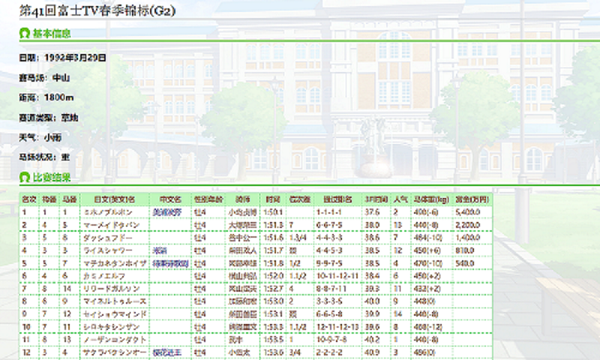The width and height of the screenshot is (600, 360).
Task: Open the 美浦波旁 horse link
Action: [167, 212]
